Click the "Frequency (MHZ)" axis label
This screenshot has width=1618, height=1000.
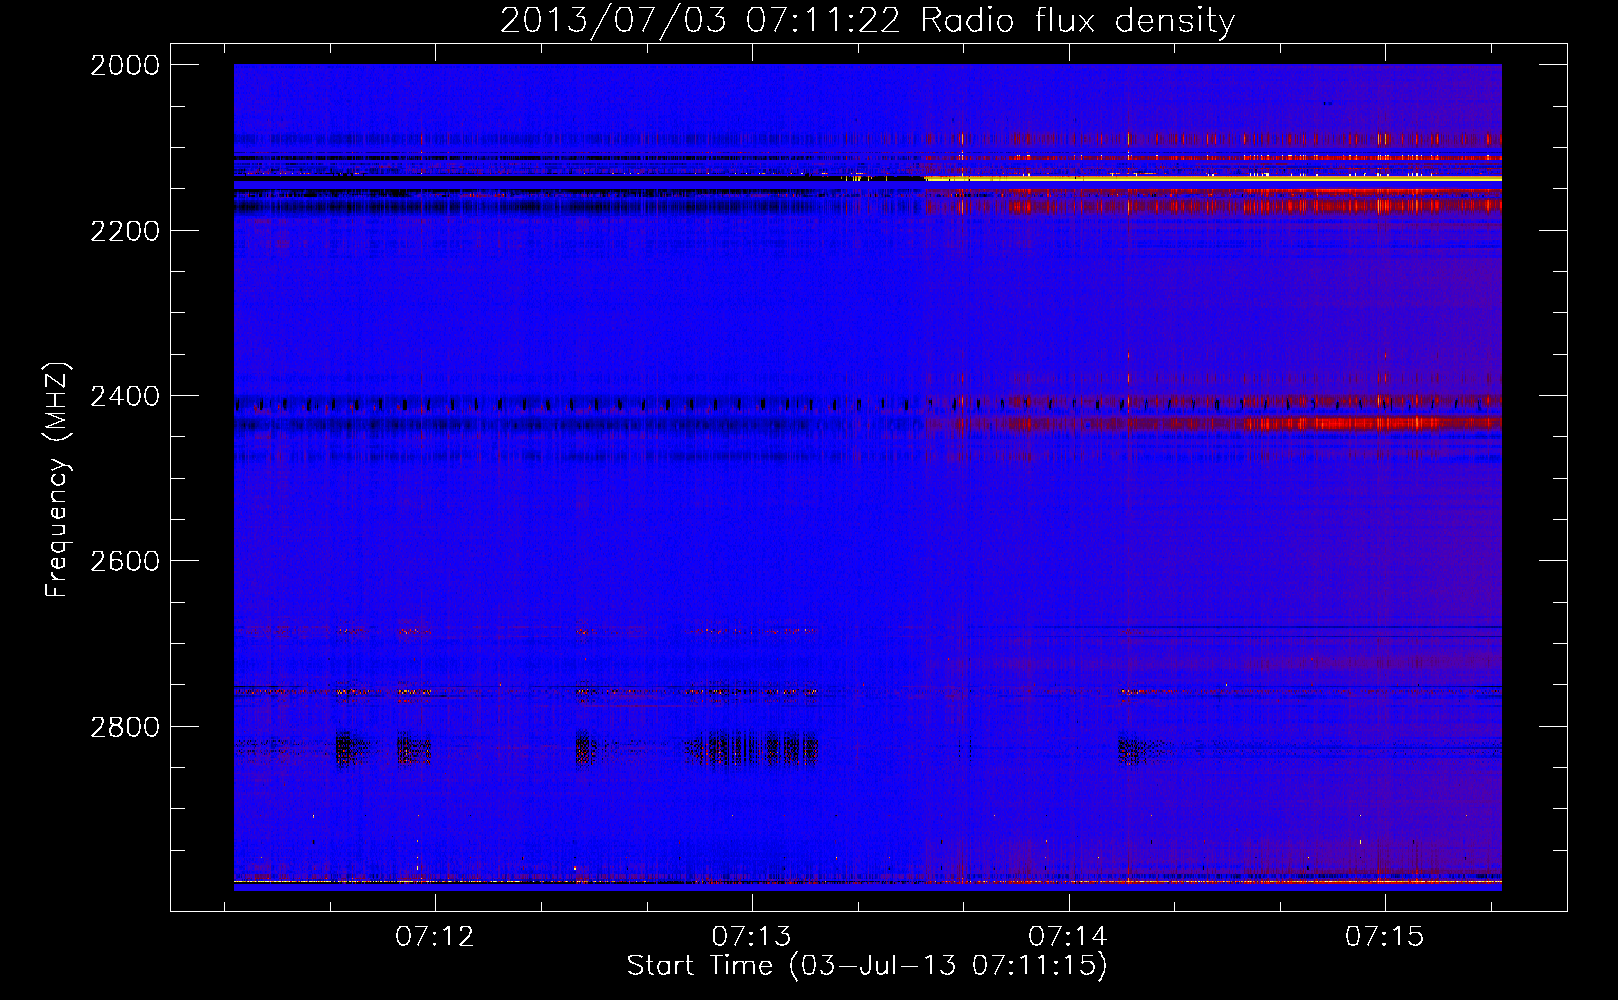coord(57,480)
